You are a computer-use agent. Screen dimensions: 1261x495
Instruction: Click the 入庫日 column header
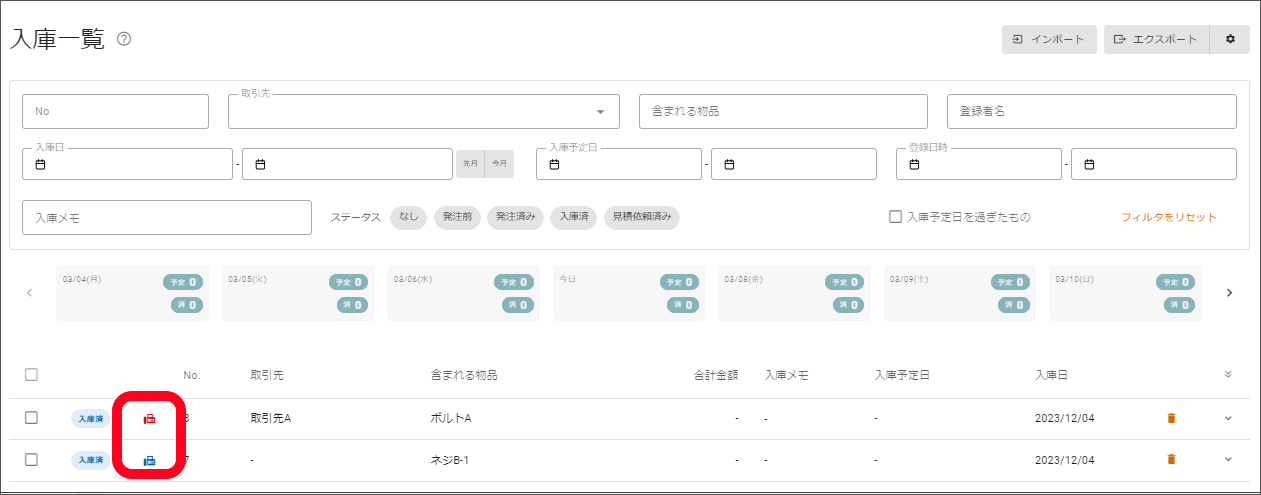click(1051, 375)
